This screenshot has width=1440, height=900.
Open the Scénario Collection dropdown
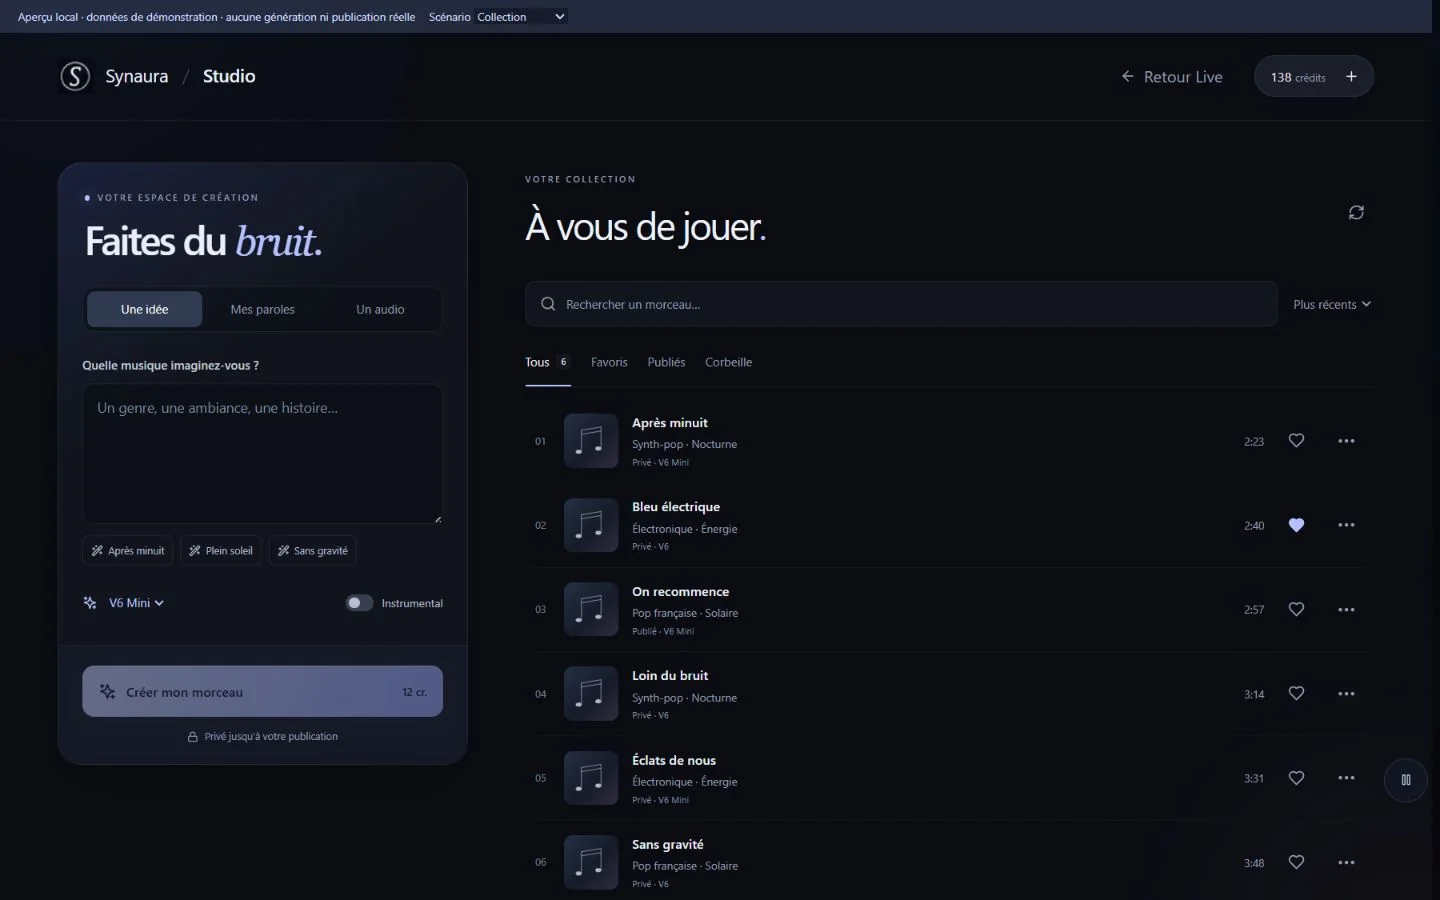click(x=521, y=17)
